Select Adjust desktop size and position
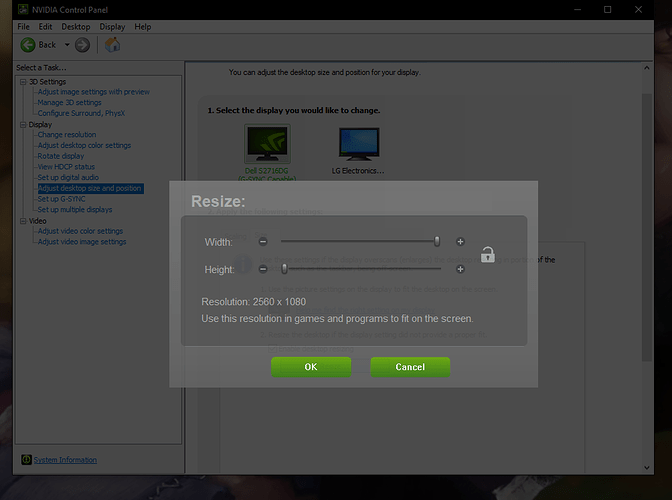The image size is (672, 500). tap(90, 188)
